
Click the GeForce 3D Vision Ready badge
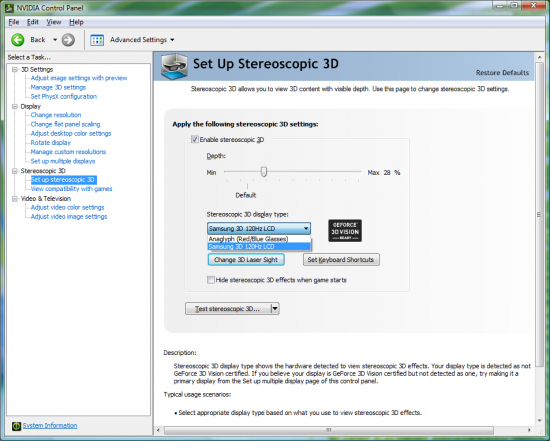coord(345,230)
